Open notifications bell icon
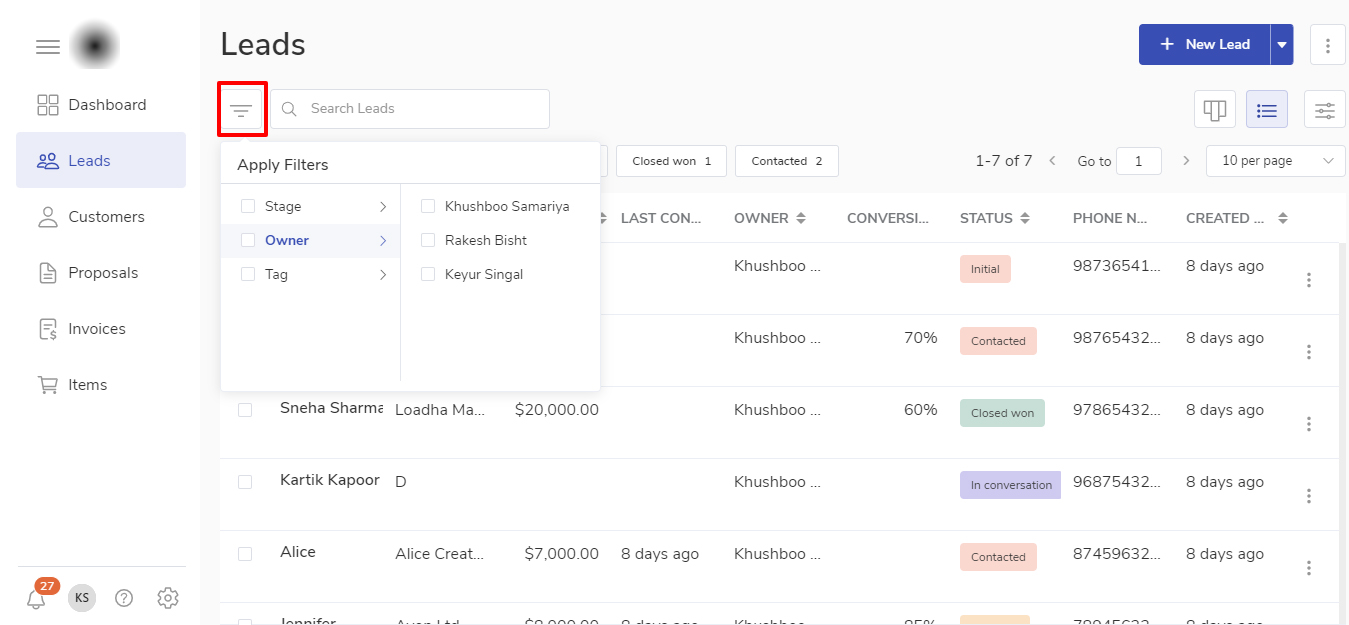This screenshot has width=1349, height=625. tap(36, 599)
